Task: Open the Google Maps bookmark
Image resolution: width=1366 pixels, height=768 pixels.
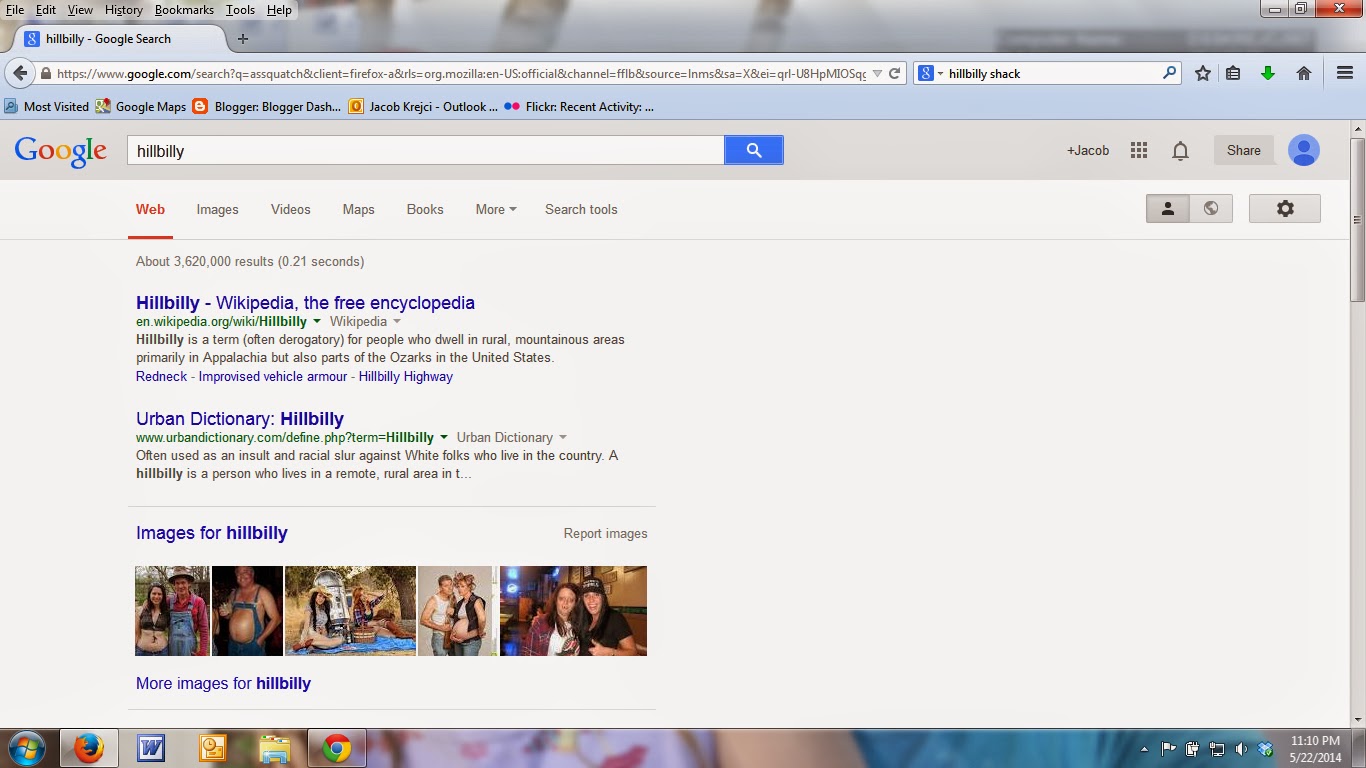Action: 141,106
